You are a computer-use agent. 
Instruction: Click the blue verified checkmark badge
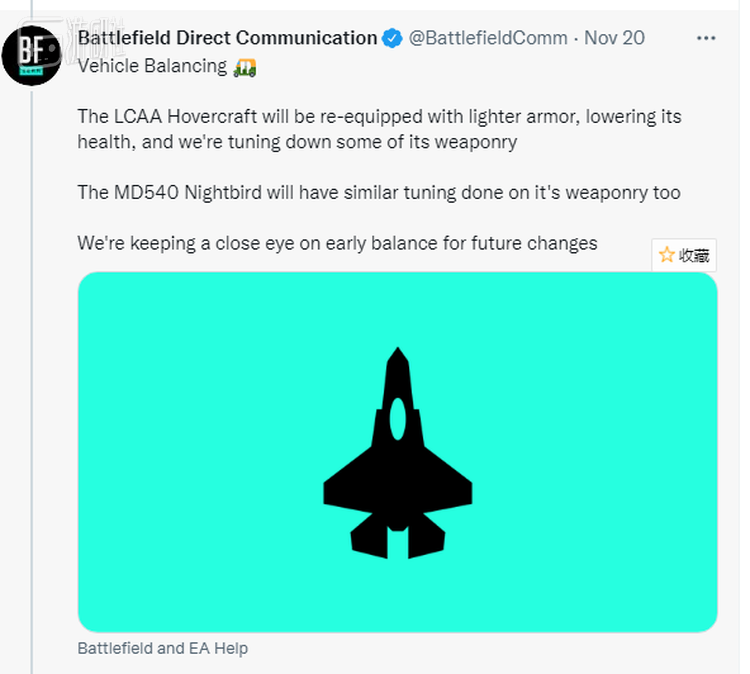(x=393, y=39)
